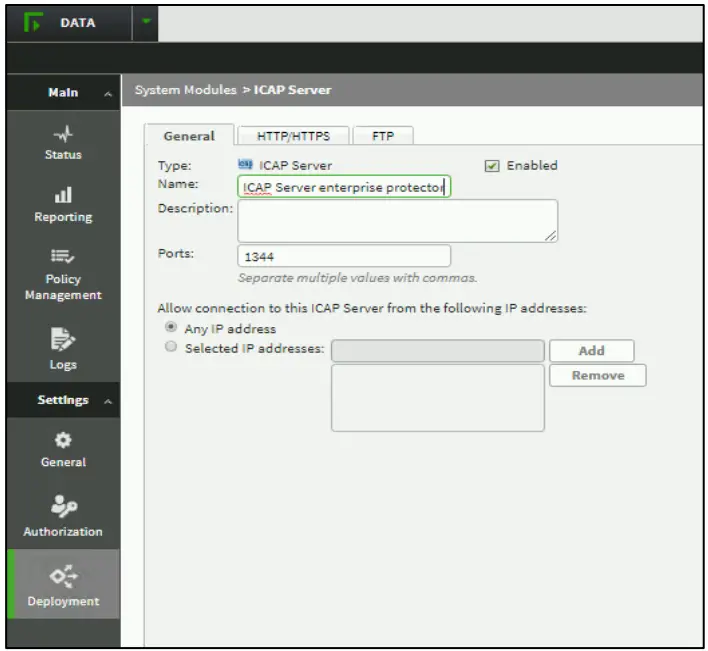Open the General settings gear icon
Image resolution: width=708 pixels, height=651 pixels.
[x=63, y=440]
